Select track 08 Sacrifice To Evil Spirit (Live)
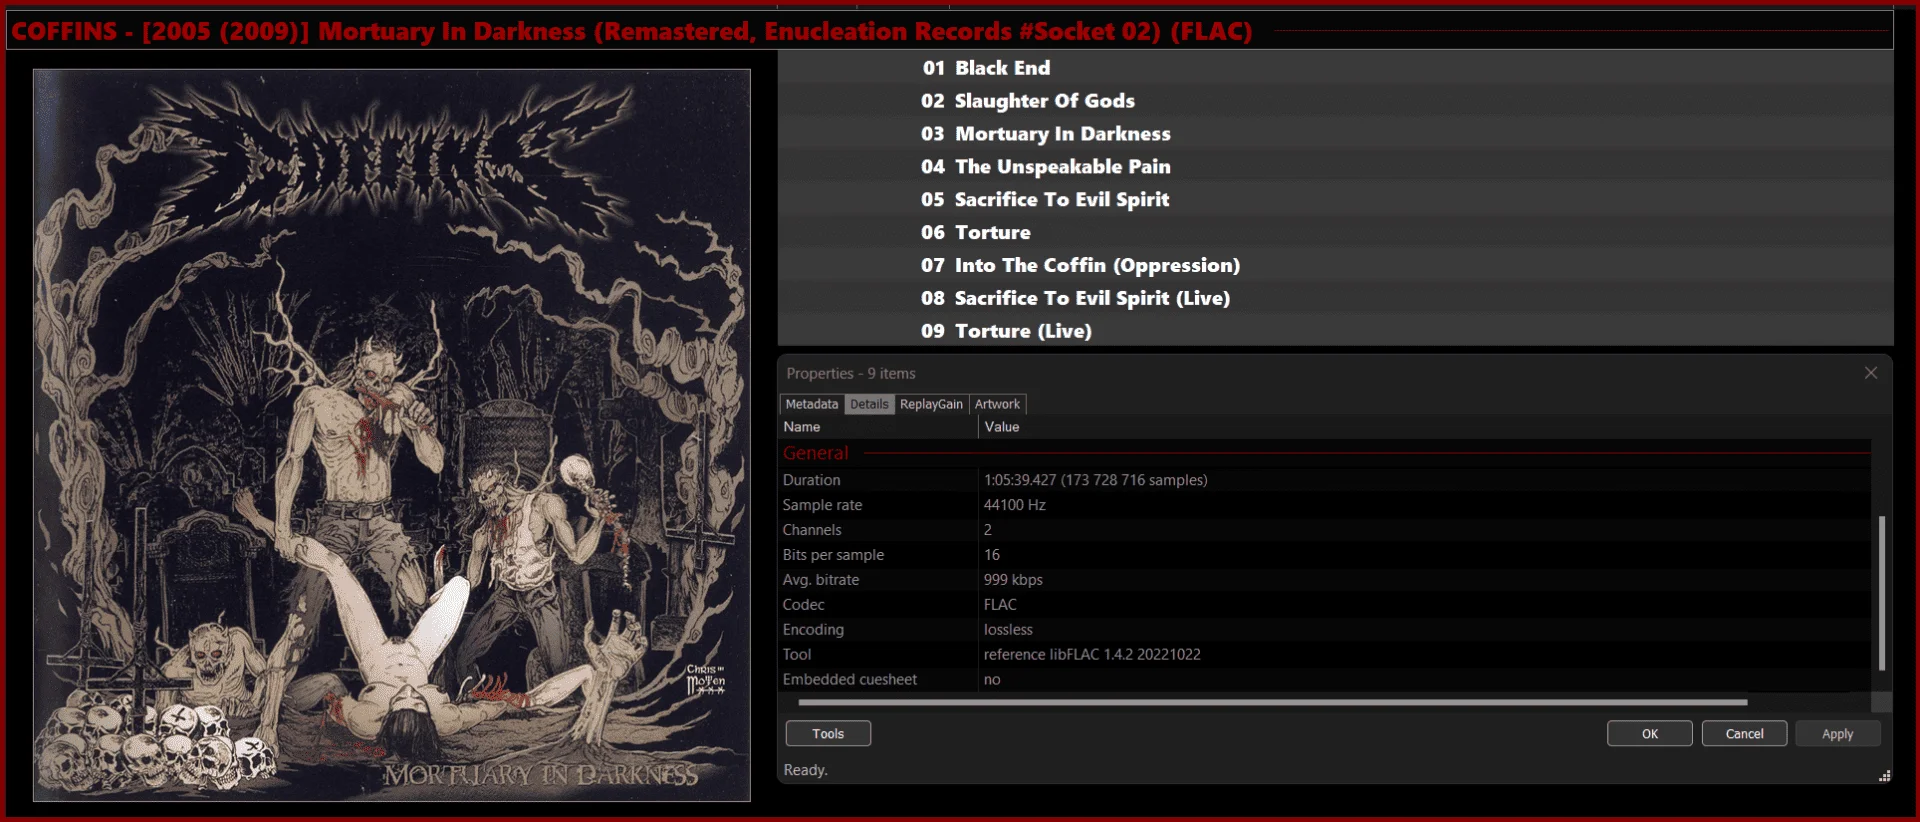1920x822 pixels. (1335, 299)
